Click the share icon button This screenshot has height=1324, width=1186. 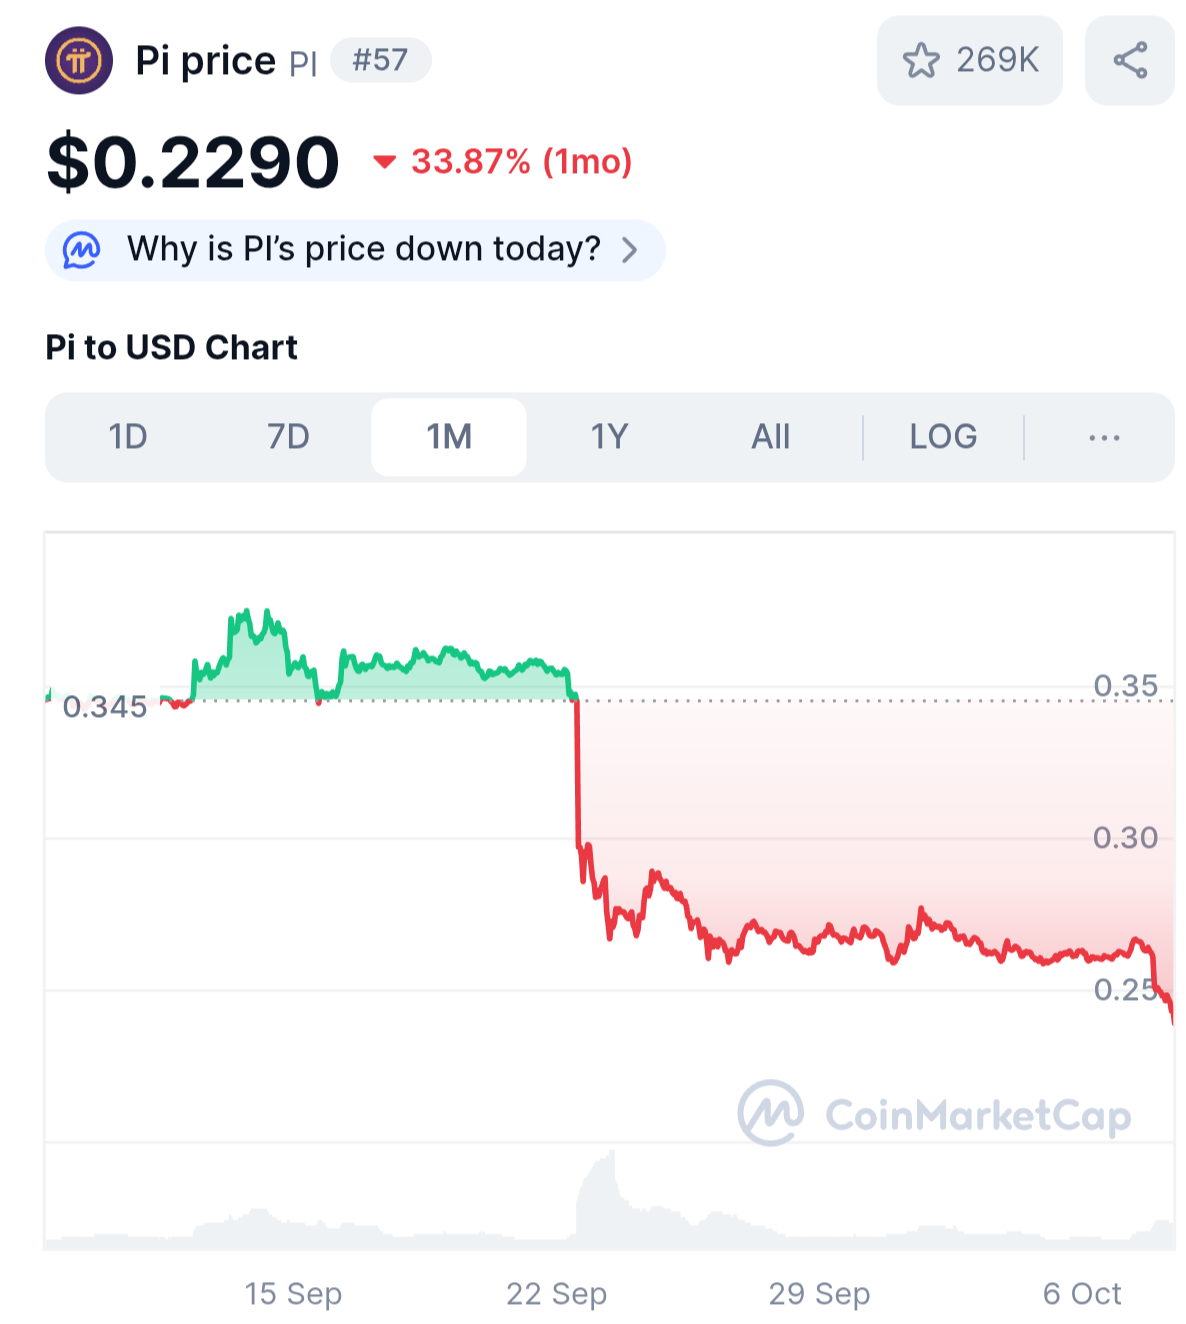tap(1130, 61)
